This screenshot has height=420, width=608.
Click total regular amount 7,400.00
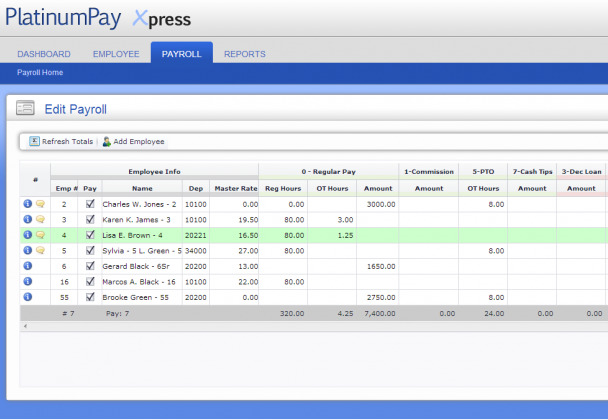[380, 313]
